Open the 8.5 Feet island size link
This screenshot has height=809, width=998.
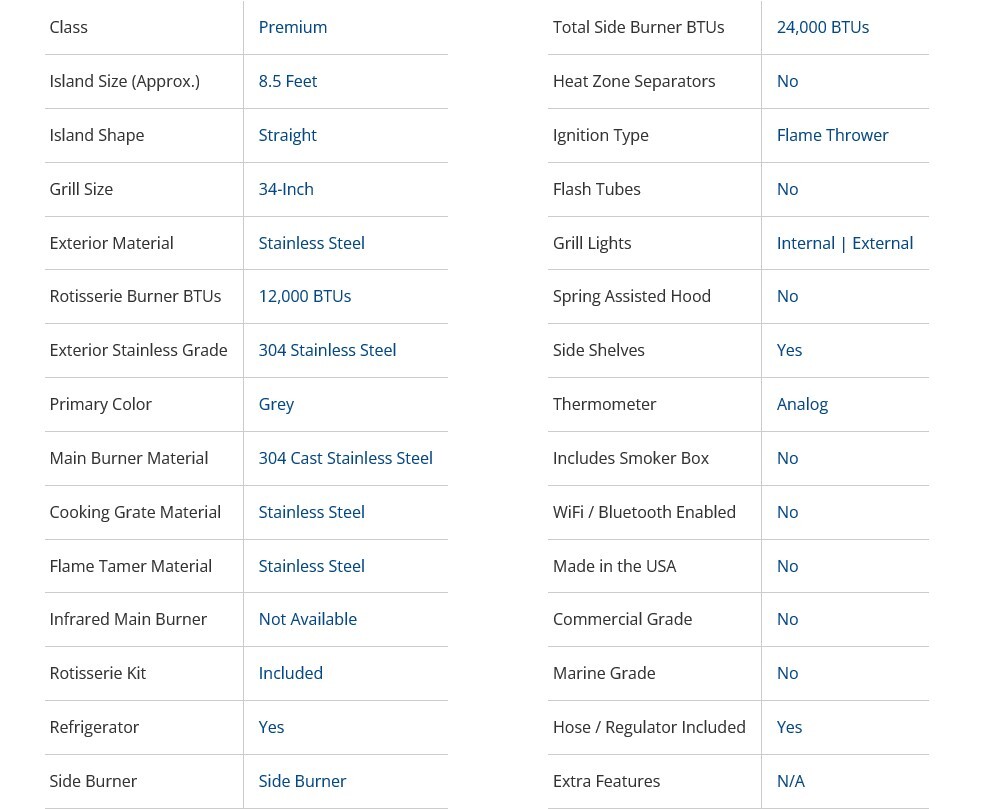[x=287, y=81]
